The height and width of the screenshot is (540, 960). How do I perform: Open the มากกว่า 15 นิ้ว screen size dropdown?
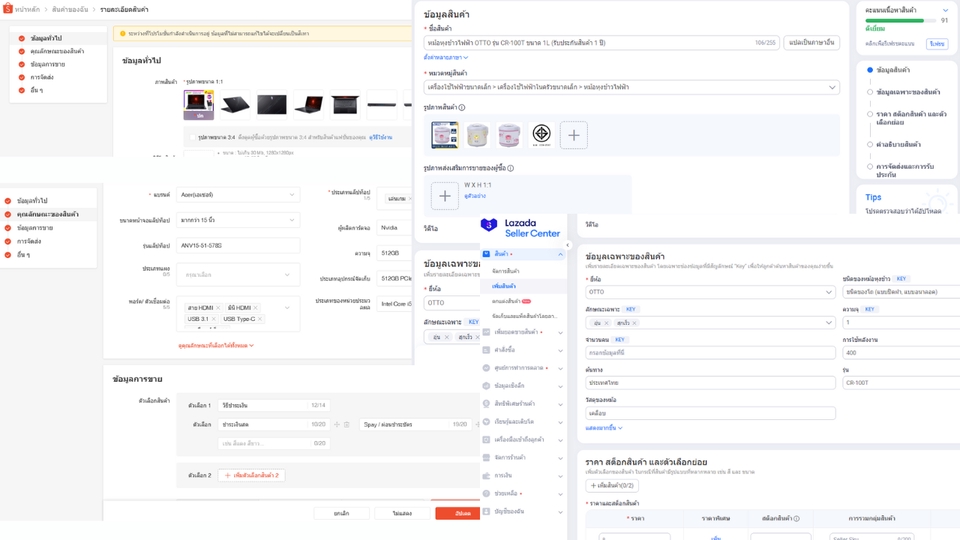pos(238,220)
